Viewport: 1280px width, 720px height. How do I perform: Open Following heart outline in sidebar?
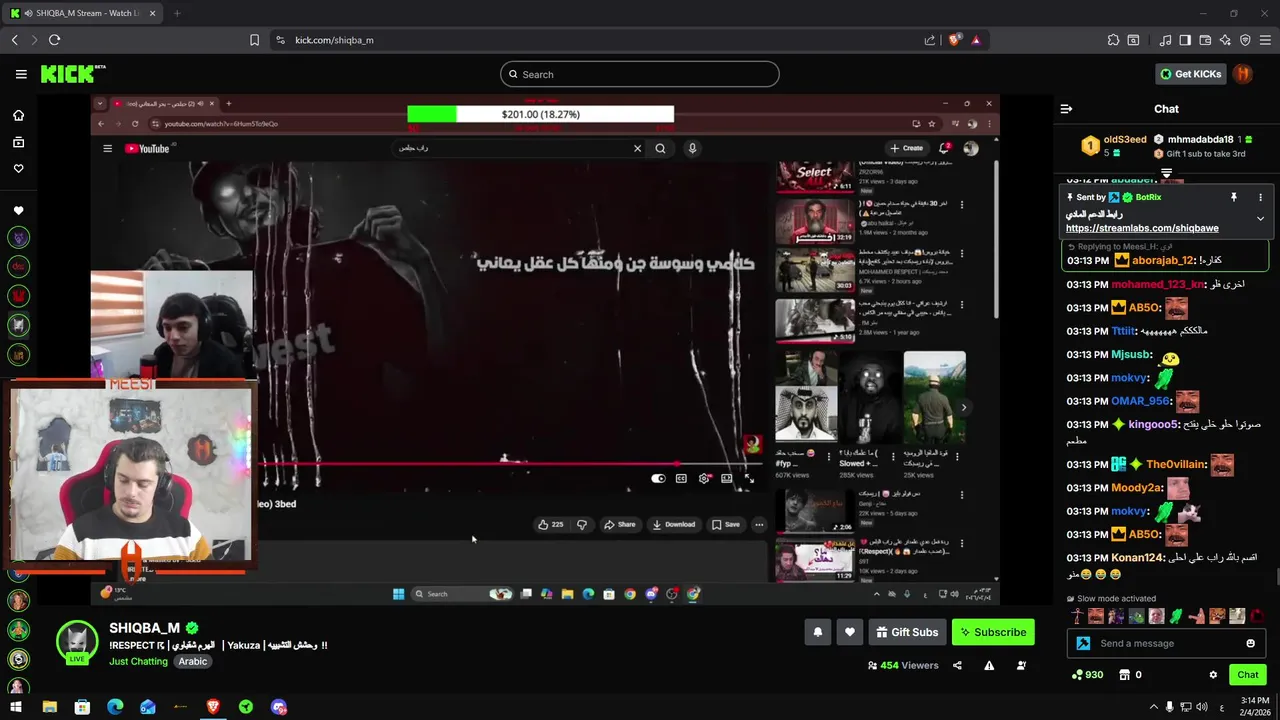pos(18,169)
